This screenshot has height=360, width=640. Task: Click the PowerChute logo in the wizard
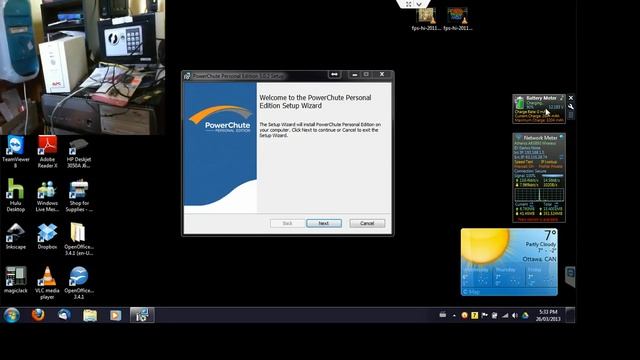pos(220,119)
